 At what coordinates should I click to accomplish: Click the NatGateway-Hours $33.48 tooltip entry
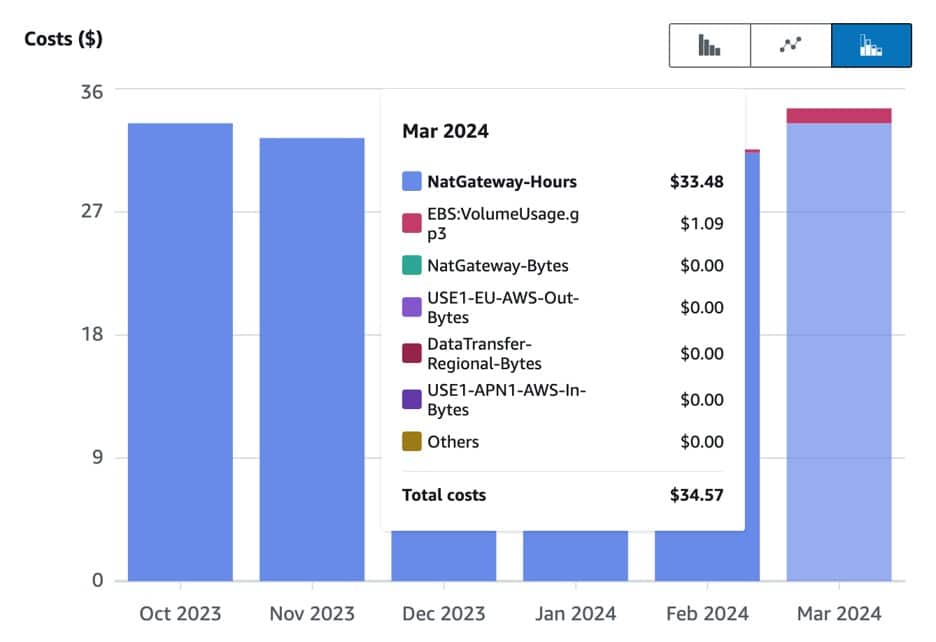(x=562, y=181)
